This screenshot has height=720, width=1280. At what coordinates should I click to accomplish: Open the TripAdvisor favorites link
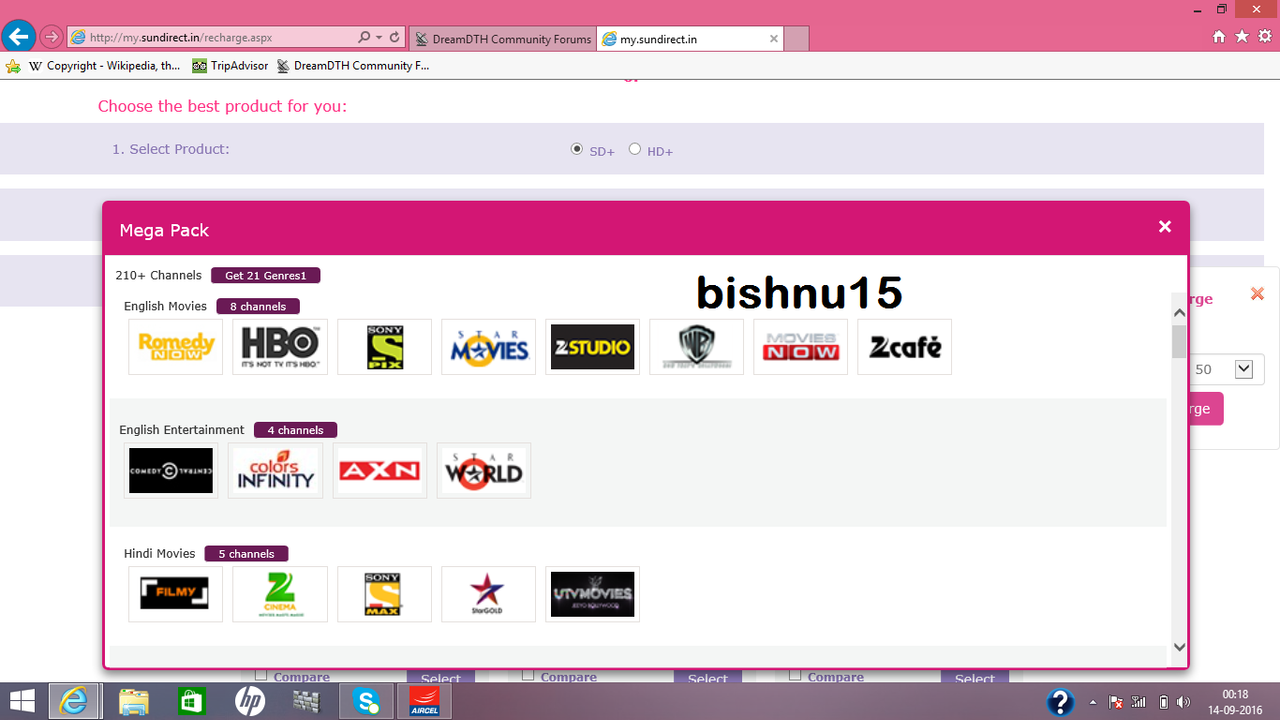231,66
